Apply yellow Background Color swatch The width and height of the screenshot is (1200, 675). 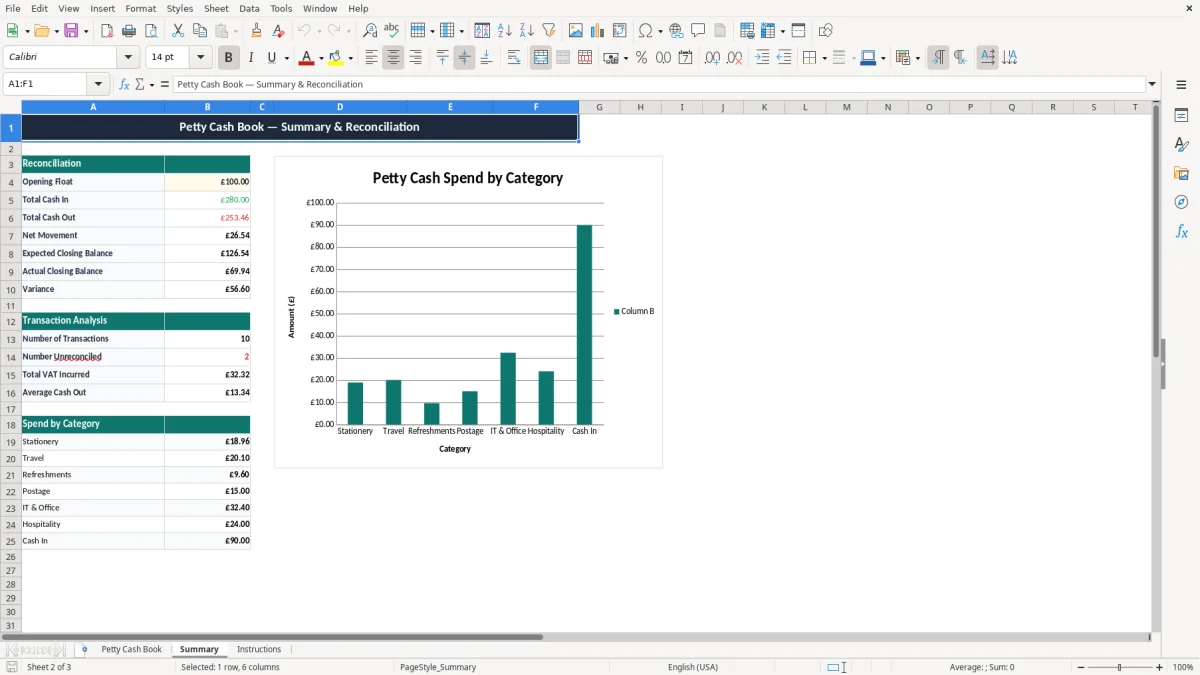pyautogui.click(x=337, y=58)
